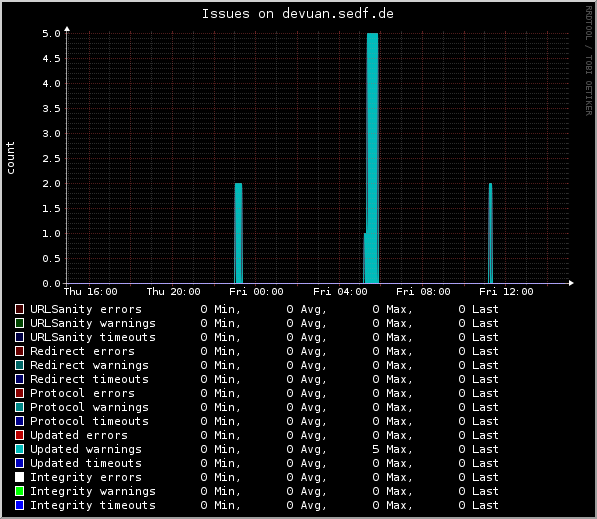Image resolution: width=597 pixels, height=519 pixels.
Task: Click the 5.0 value on y-axis
Action: [x=51, y=34]
